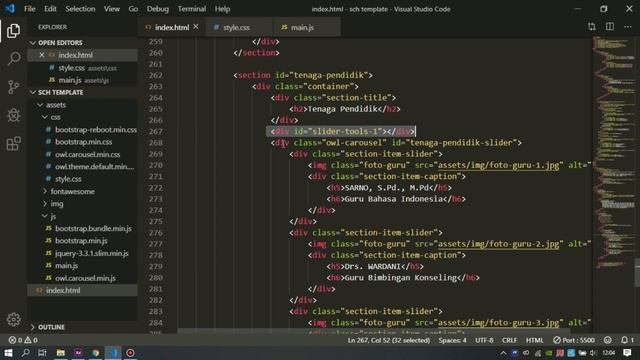Click the VS Code icon on taskbar
Screen dimensions: 640x360
pyautogui.click(x=113, y=353)
